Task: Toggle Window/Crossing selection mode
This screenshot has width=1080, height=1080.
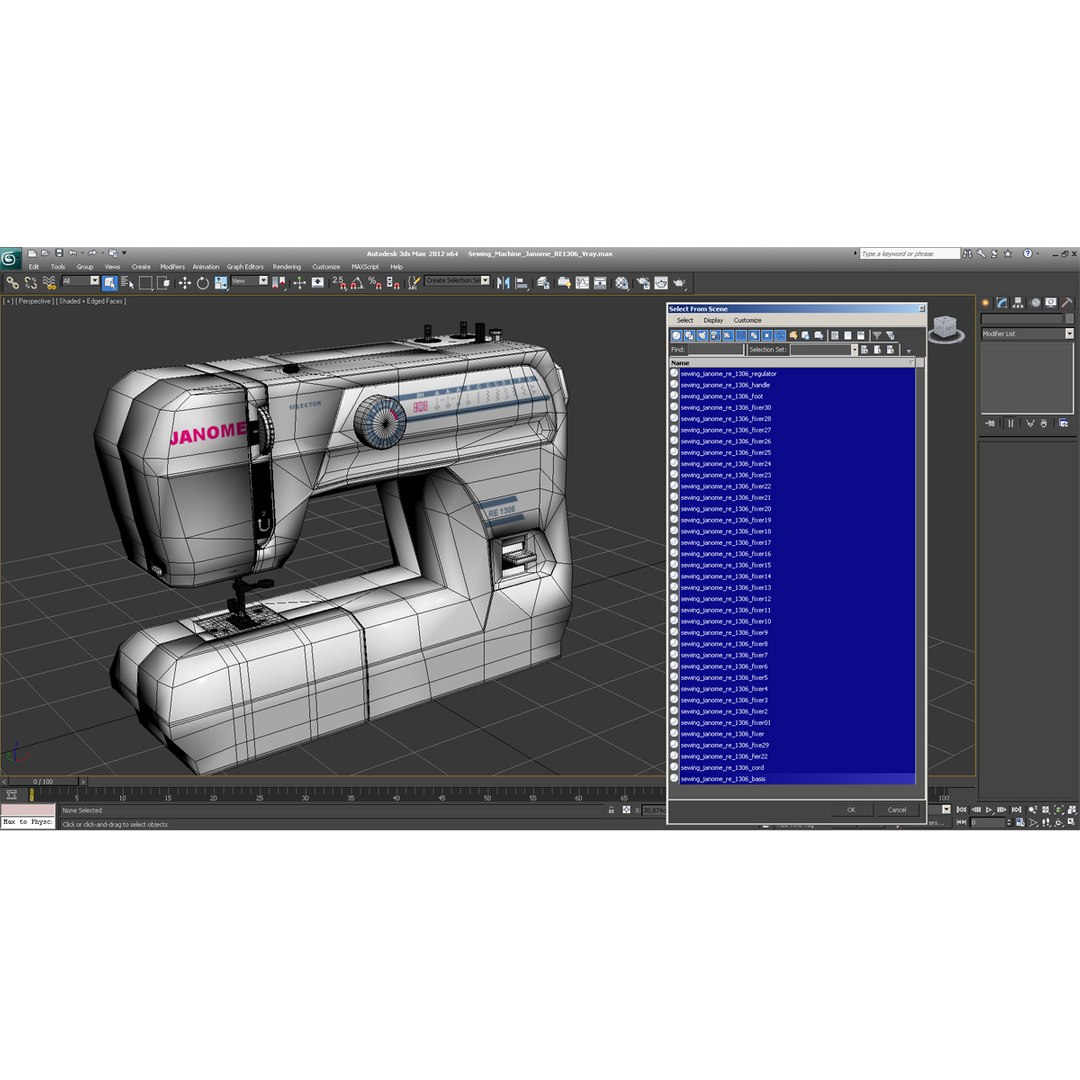Action: coord(163,282)
